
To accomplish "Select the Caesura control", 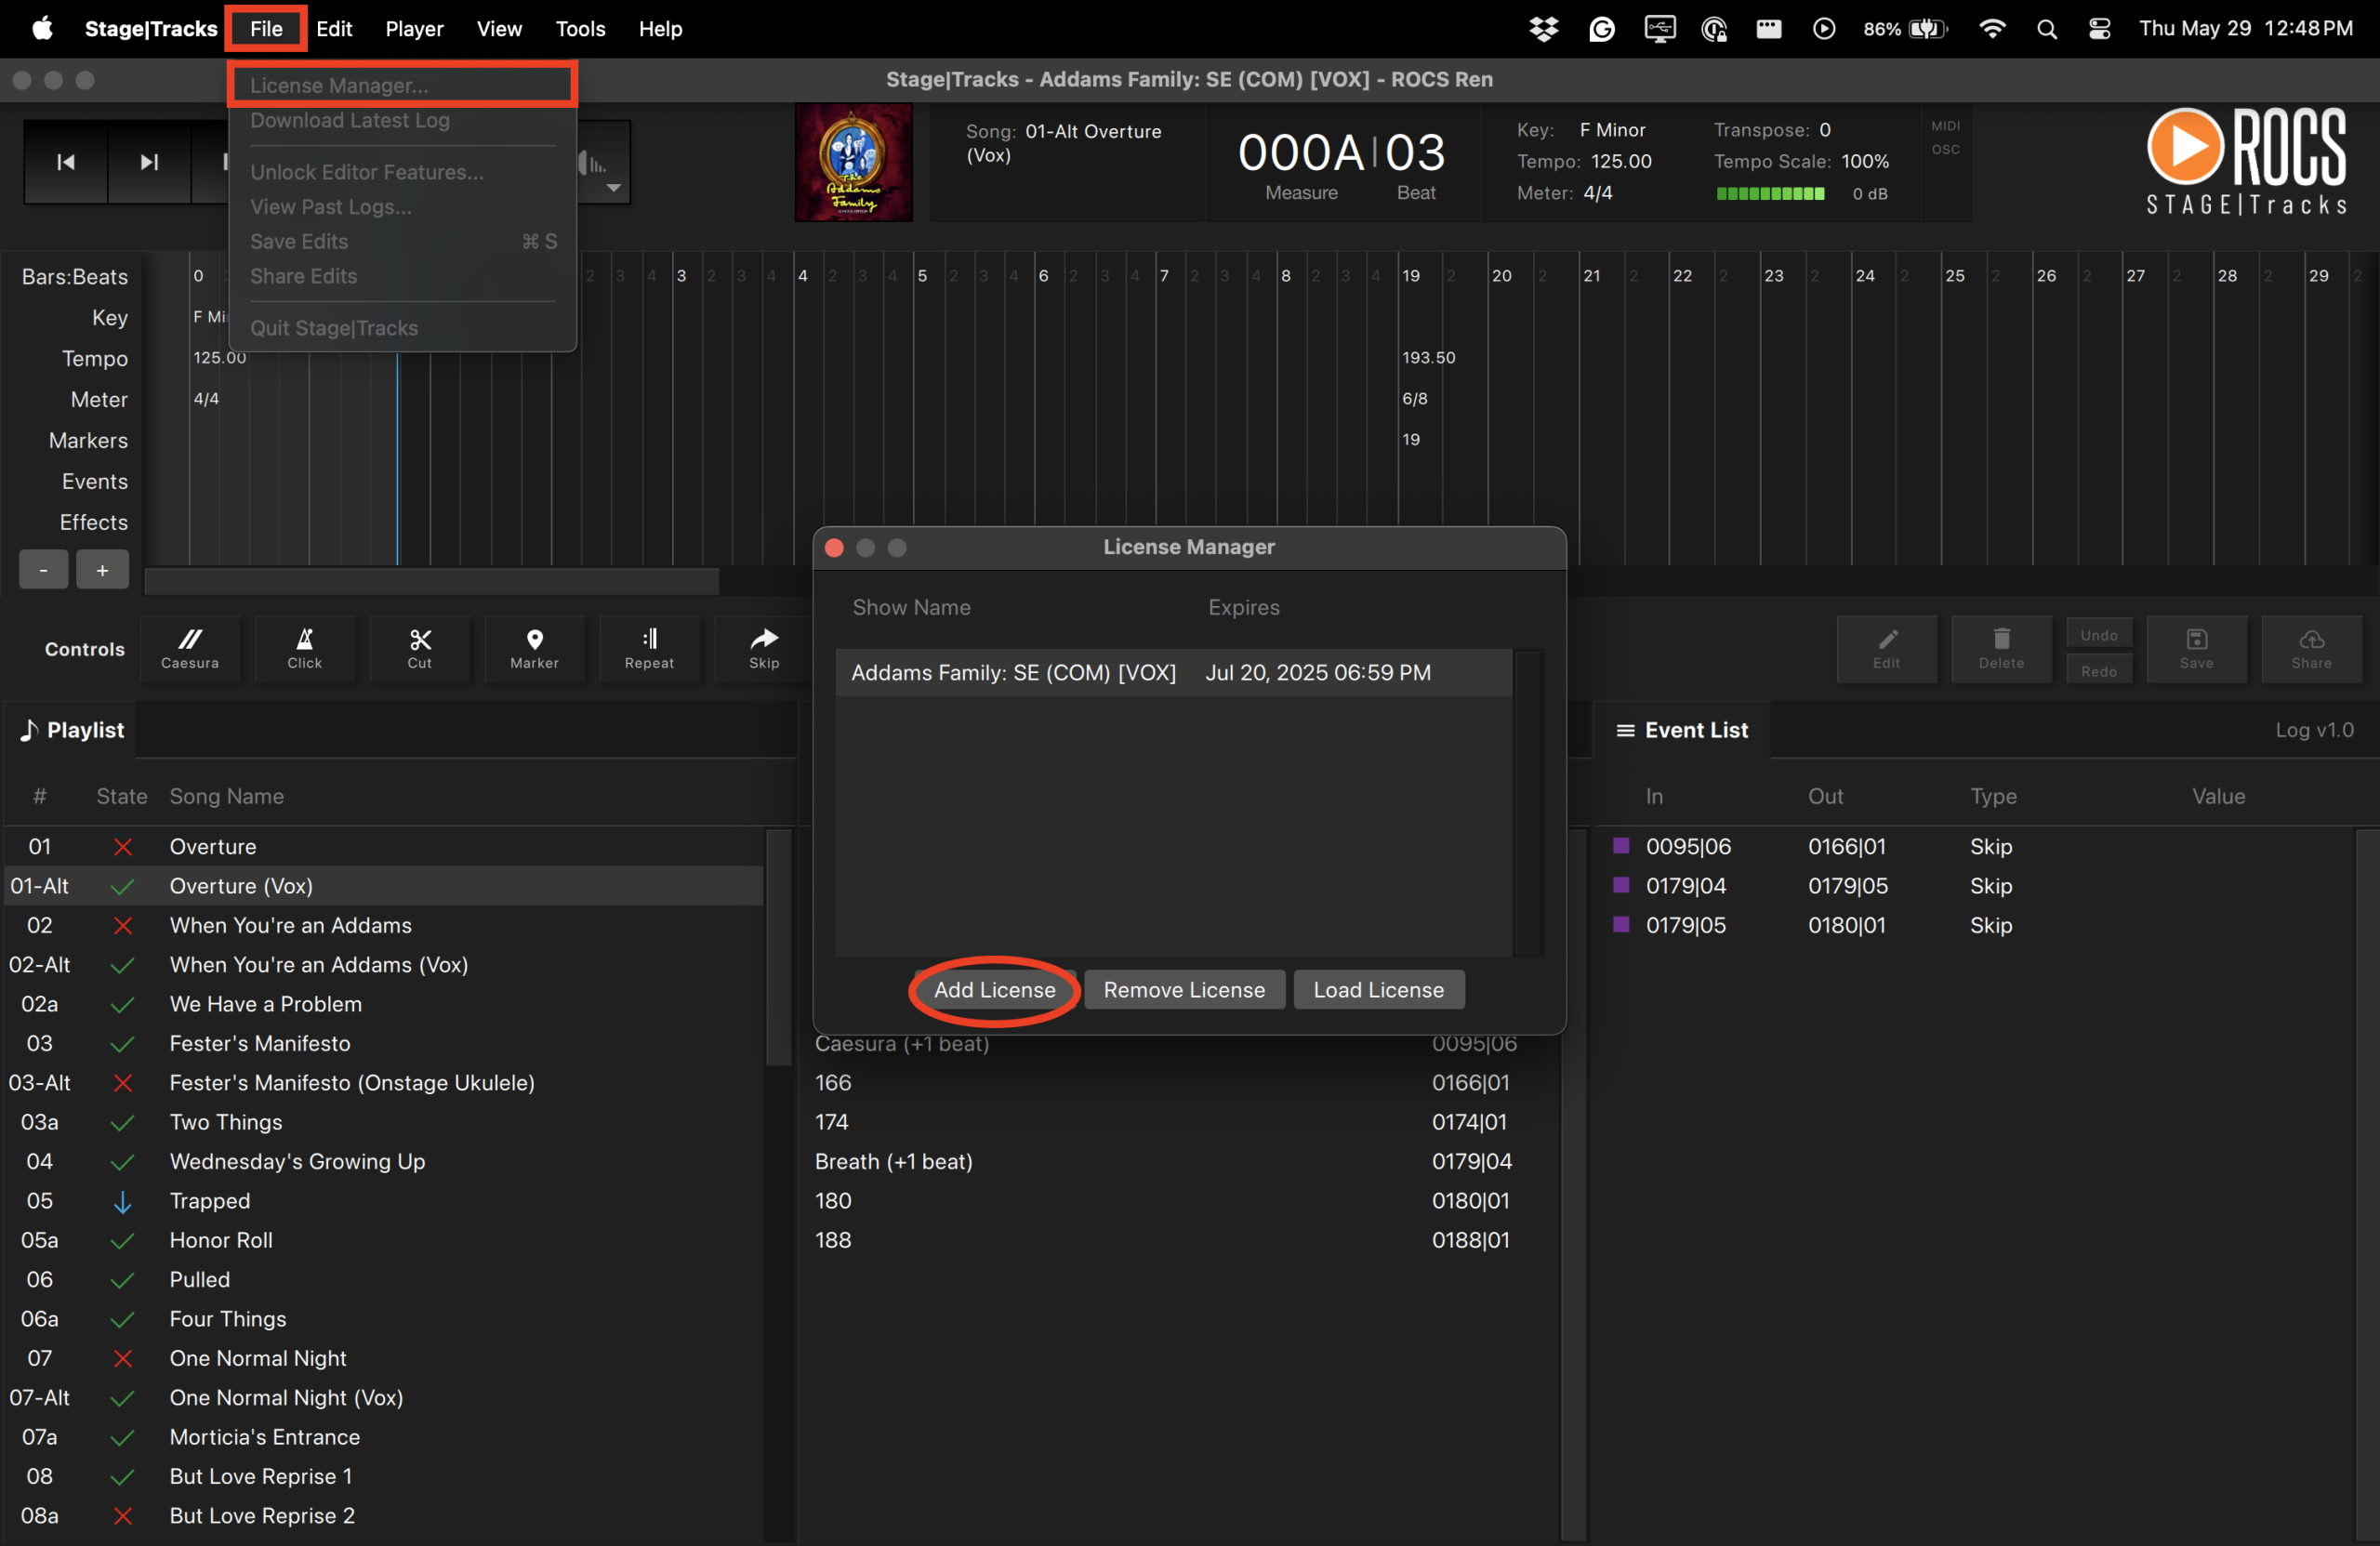I will pyautogui.click(x=190, y=649).
